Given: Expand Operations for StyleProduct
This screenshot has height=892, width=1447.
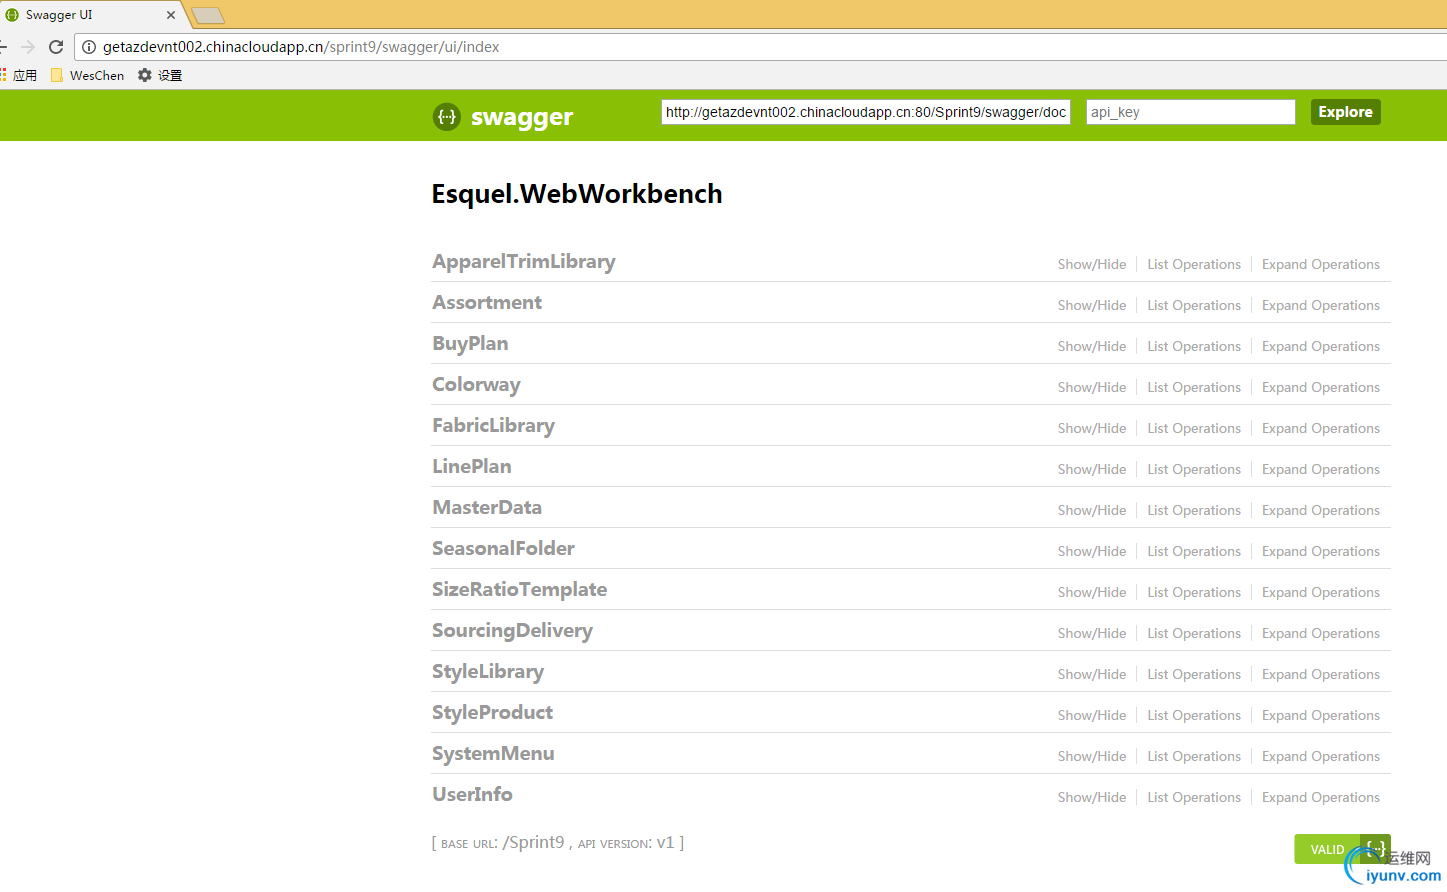Looking at the screenshot, I should click(x=1321, y=715).
